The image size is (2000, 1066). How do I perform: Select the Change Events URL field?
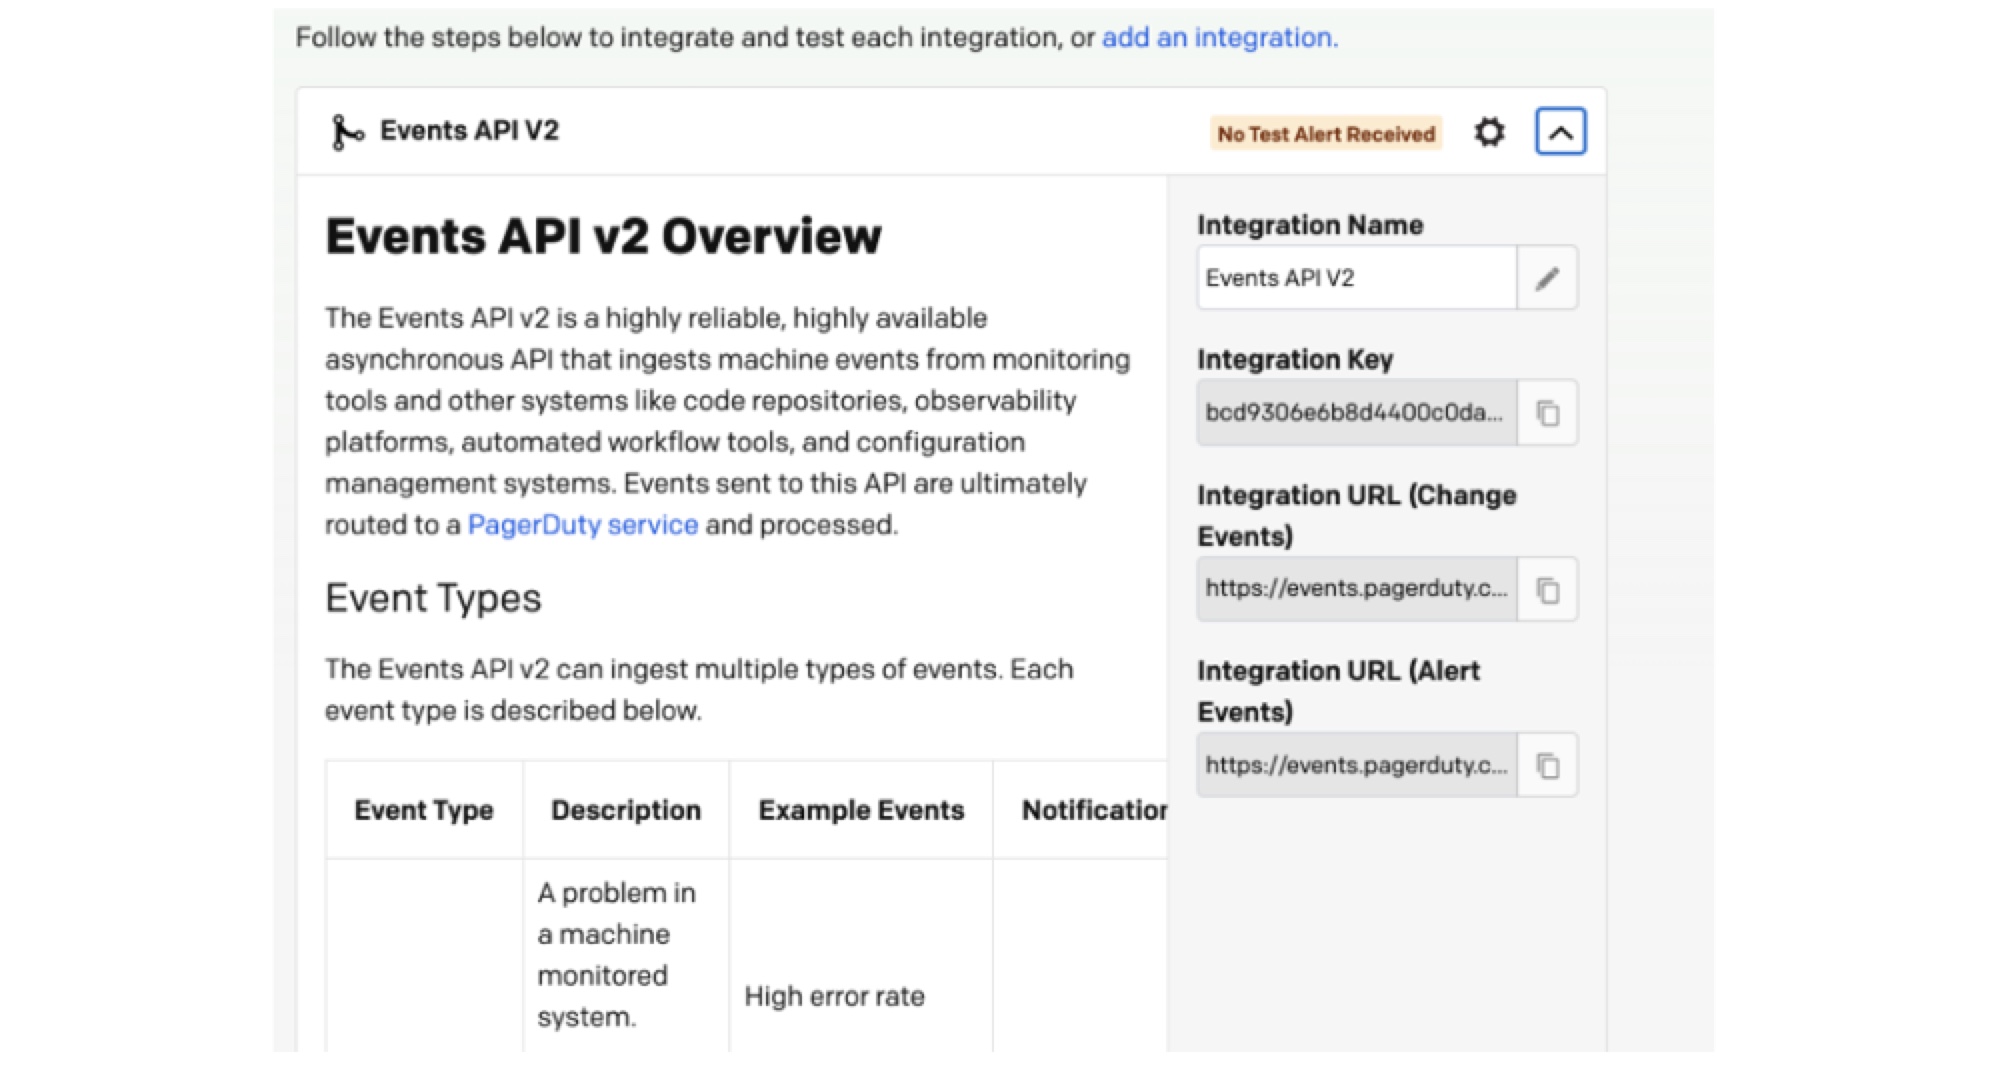(x=1357, y=590)
